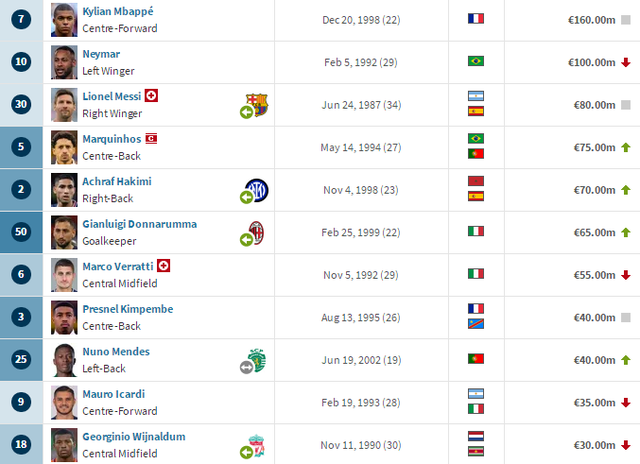Image resolution: width=640 pixels, height=464 pixels.
Task: Click the Inter Milan crest beside Hakimi
Action: click(257, 190)
